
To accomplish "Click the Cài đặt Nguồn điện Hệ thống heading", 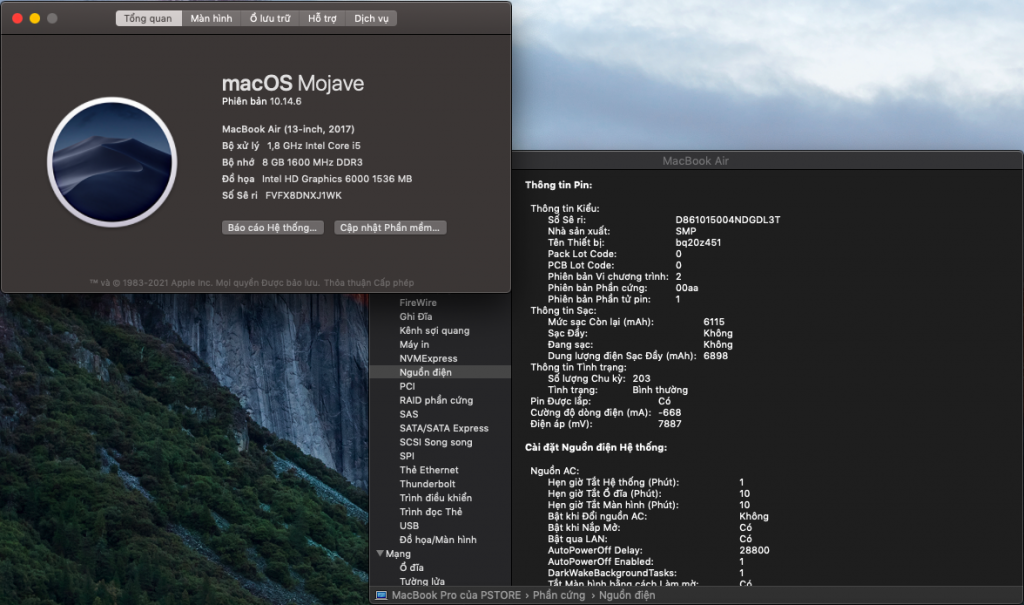I will coord(596,448).
